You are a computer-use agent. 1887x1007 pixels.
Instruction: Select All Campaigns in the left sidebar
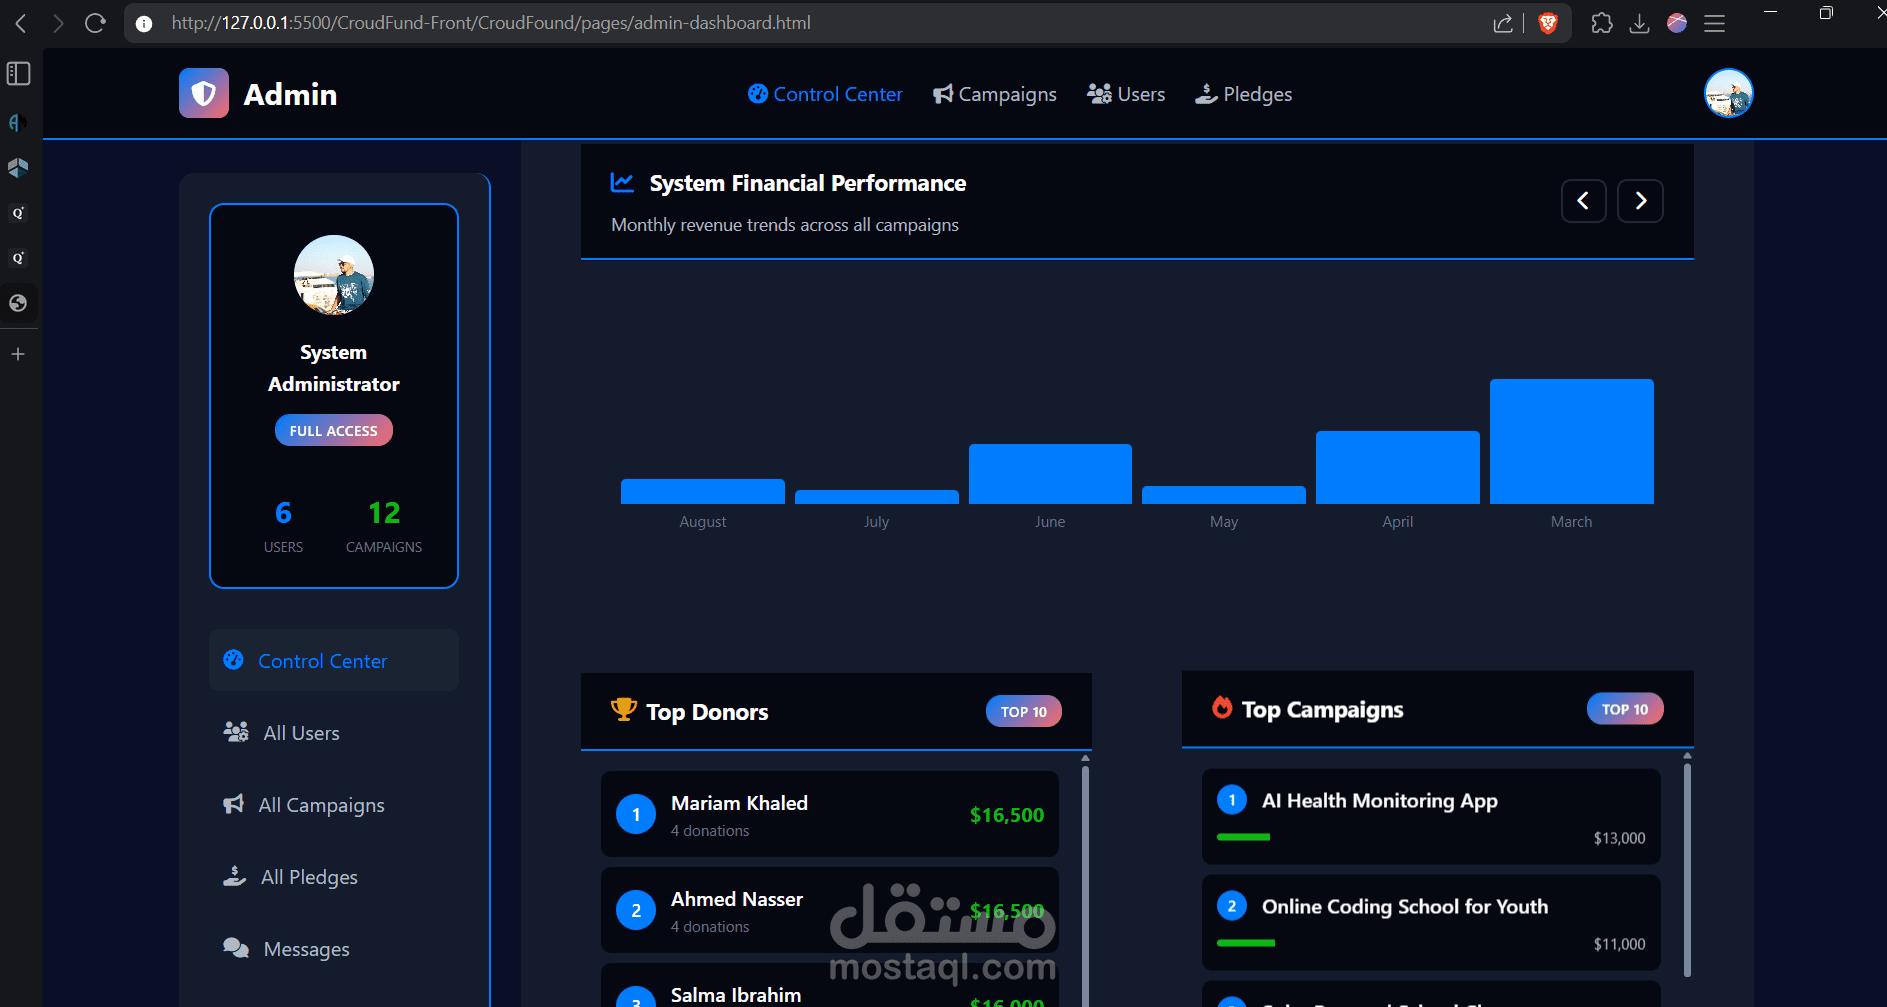[334, 804]
